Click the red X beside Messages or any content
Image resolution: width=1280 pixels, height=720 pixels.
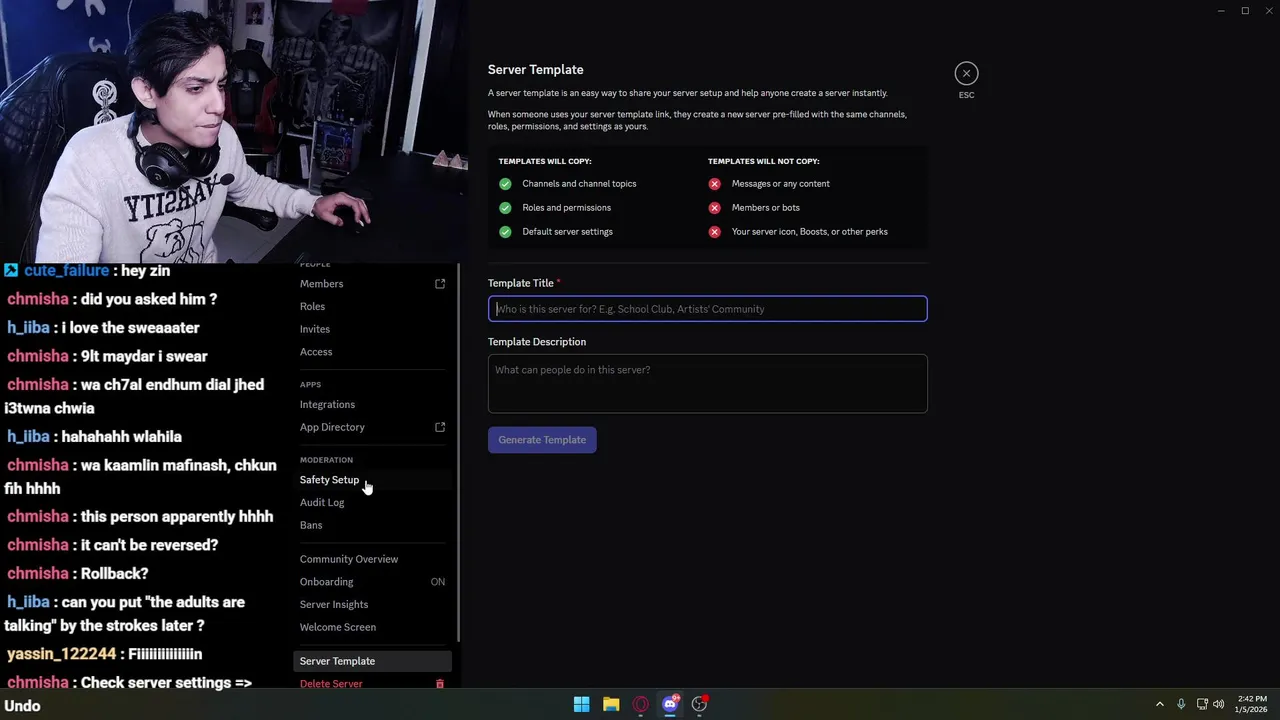(x=714, y=184)
